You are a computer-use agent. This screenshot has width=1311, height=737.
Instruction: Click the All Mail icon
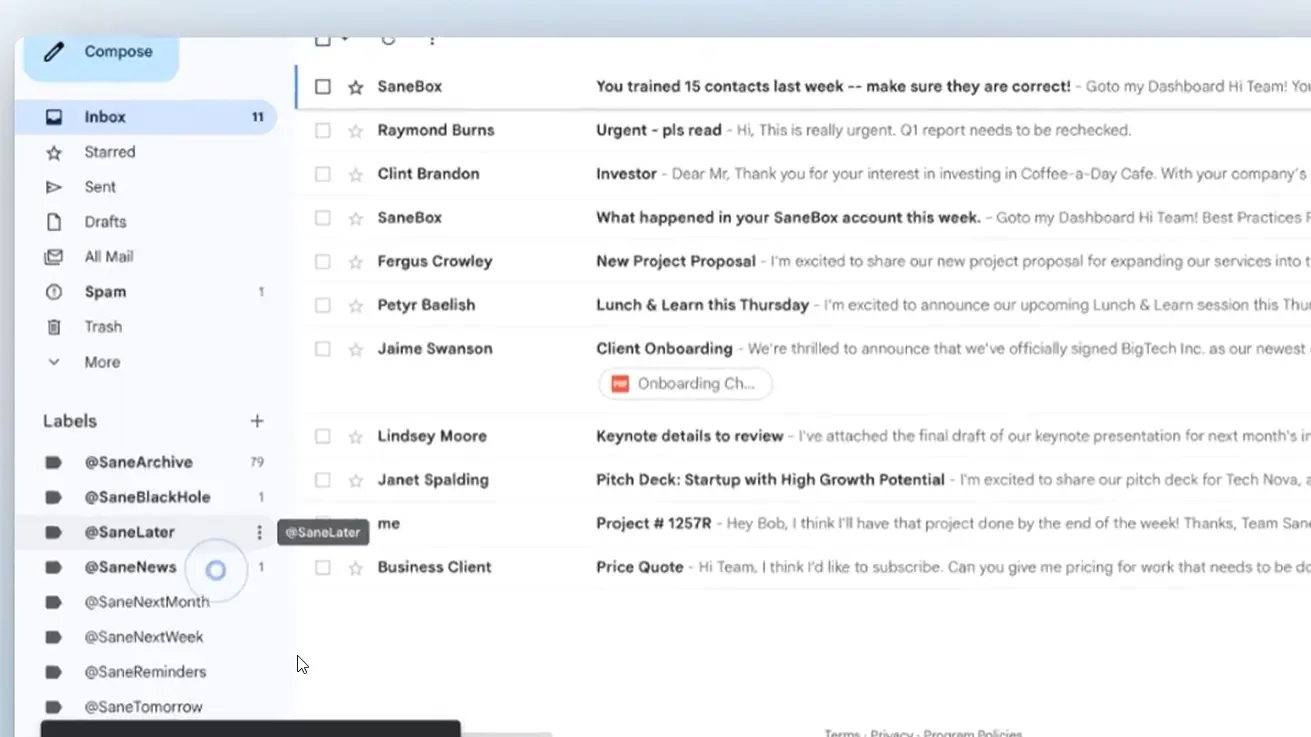(54, 257)
